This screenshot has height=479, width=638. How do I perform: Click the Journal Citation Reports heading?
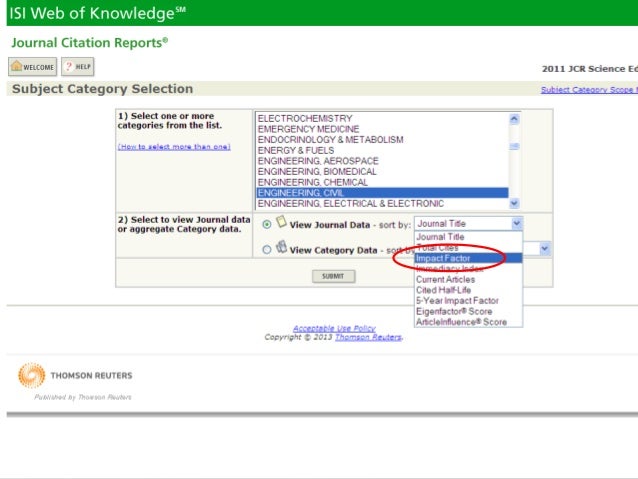tap(90, 43)
